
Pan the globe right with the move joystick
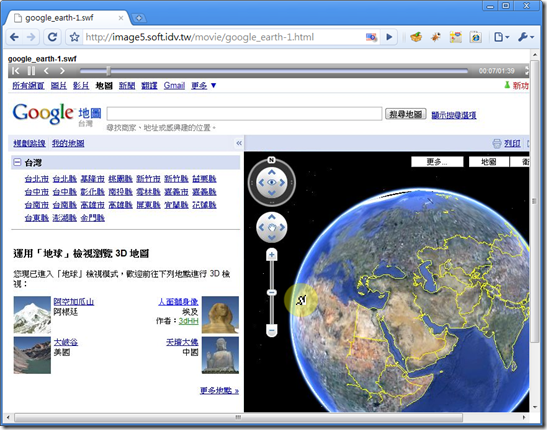point(282,227)
